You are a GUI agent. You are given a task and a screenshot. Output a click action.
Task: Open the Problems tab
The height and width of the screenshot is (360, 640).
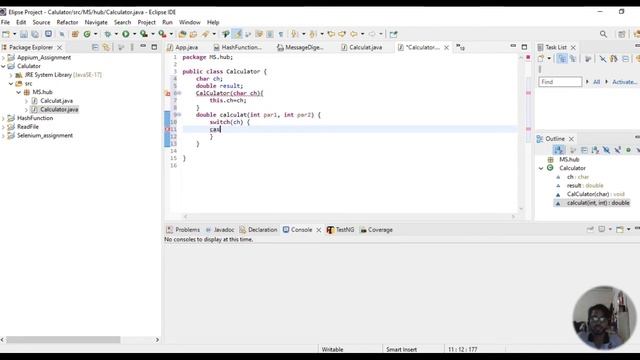[183, 230]
